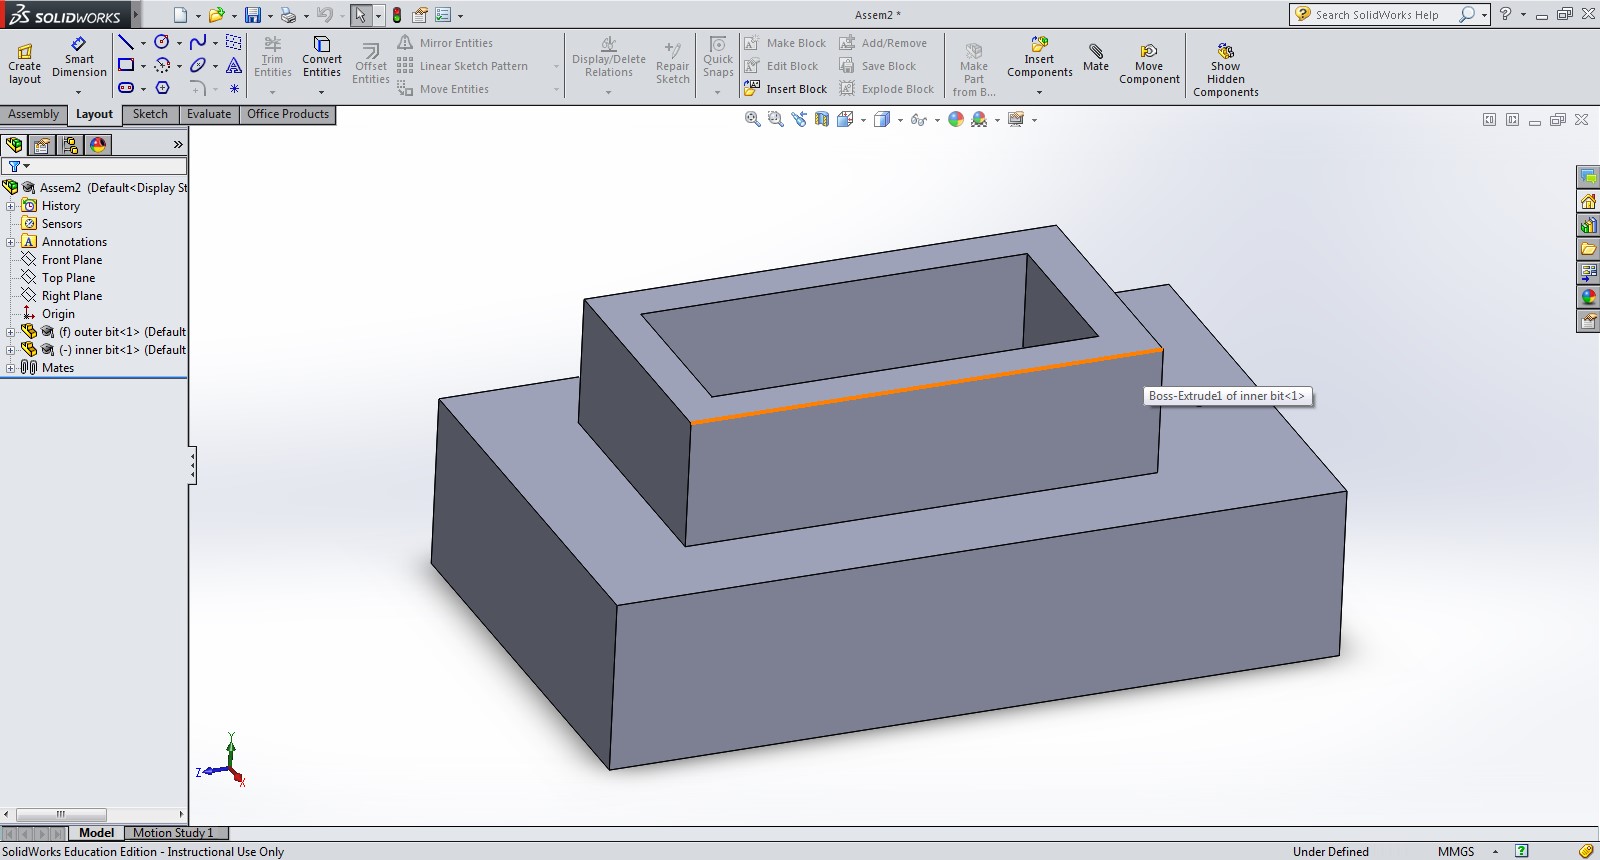The width and height of the screenshot is (1600, 860).
Task: Open the File Explorer task pane icon
Action: 1588,249
